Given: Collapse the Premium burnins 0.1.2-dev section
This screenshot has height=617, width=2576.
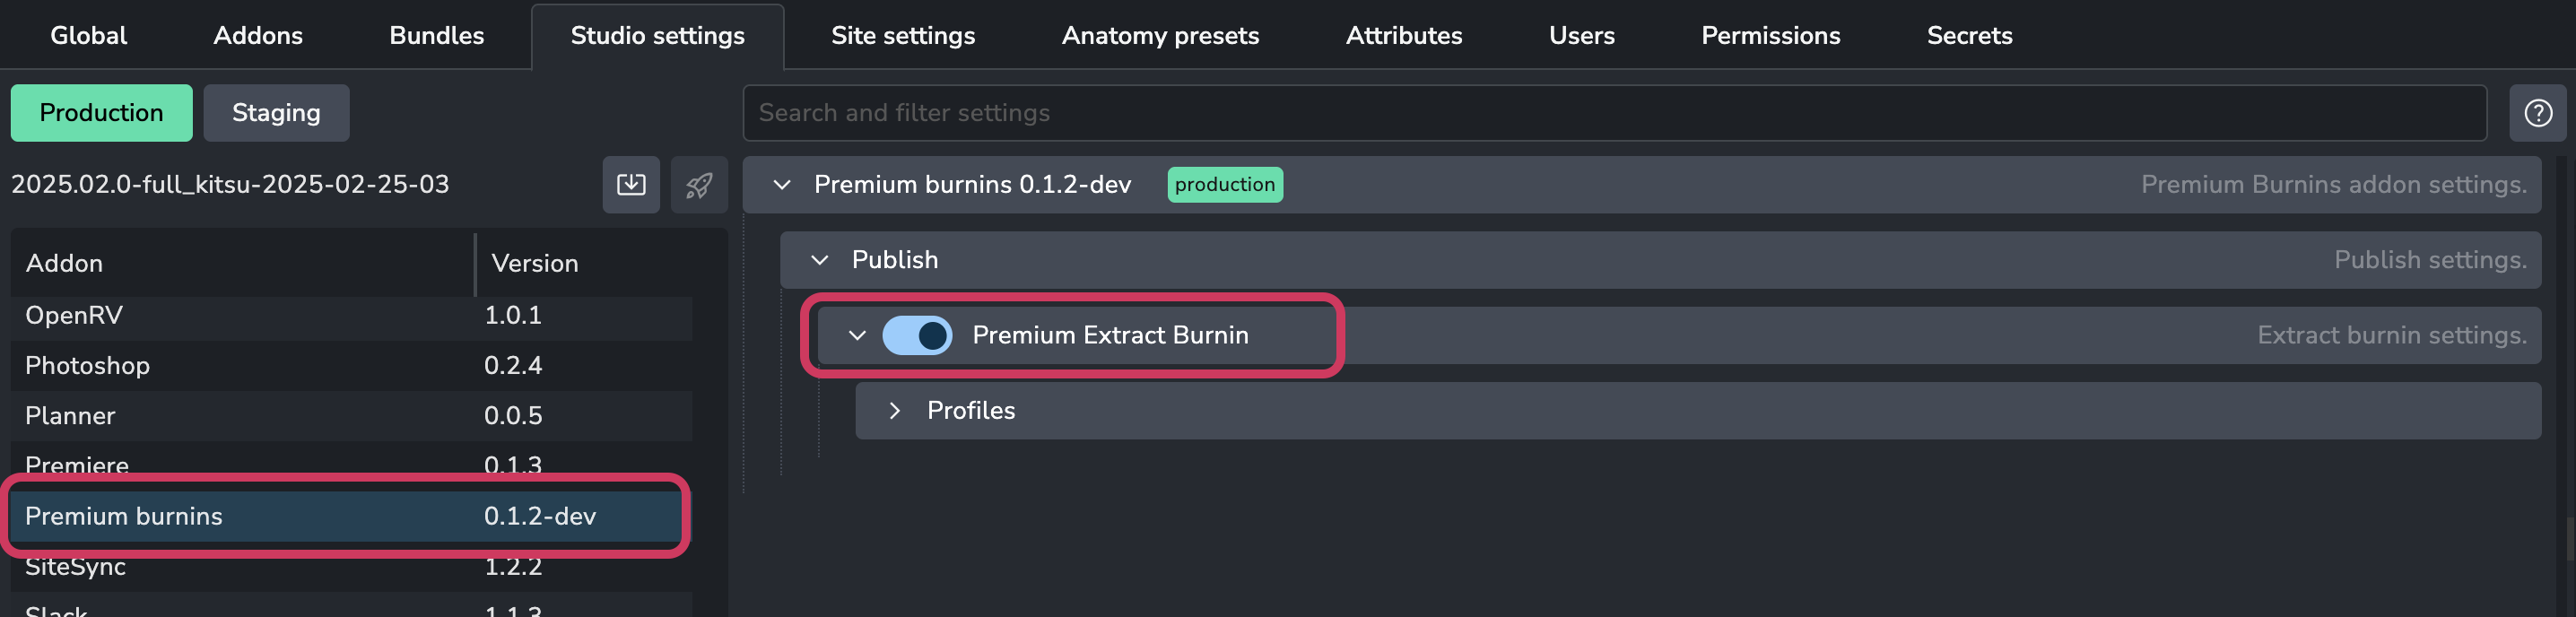Looking at the screenshot, I should (782, 185).
